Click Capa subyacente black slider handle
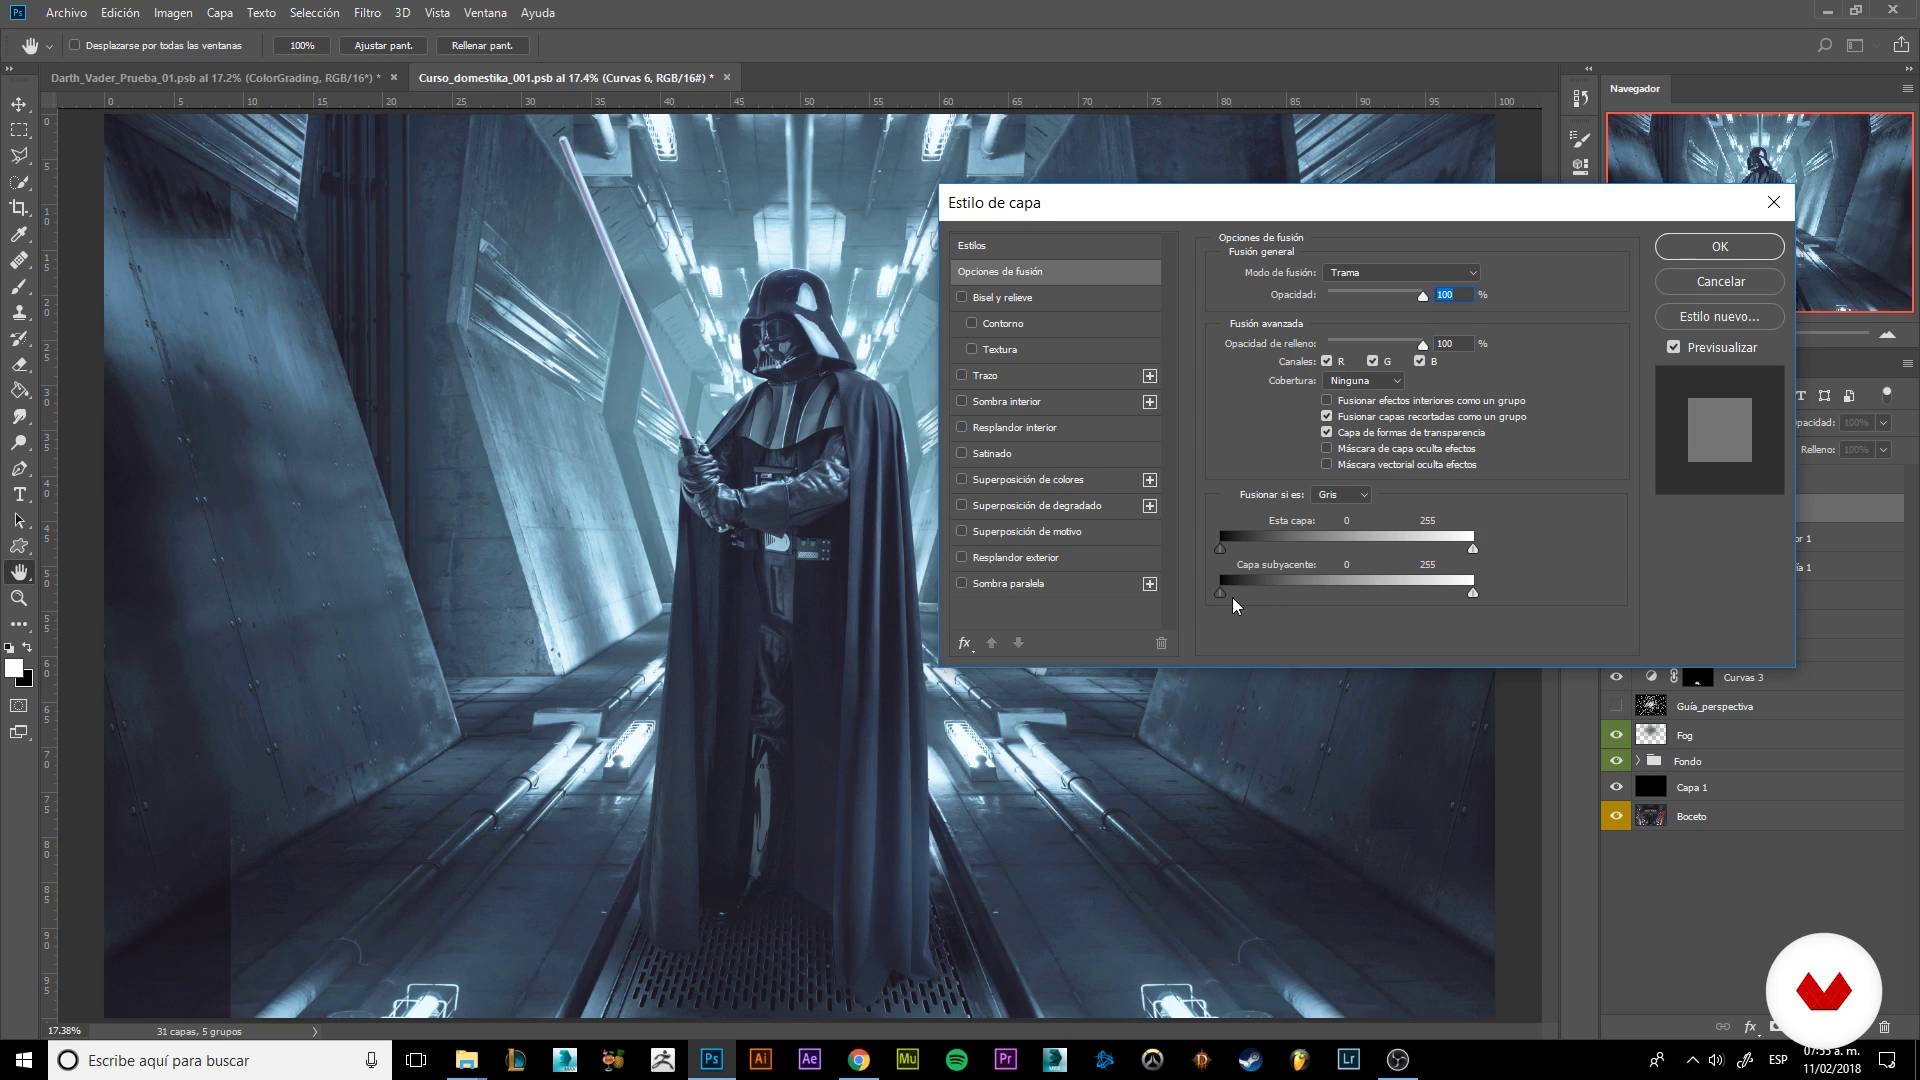Viewport: 1920px width, 1080px height. (x=1220, y=593)
